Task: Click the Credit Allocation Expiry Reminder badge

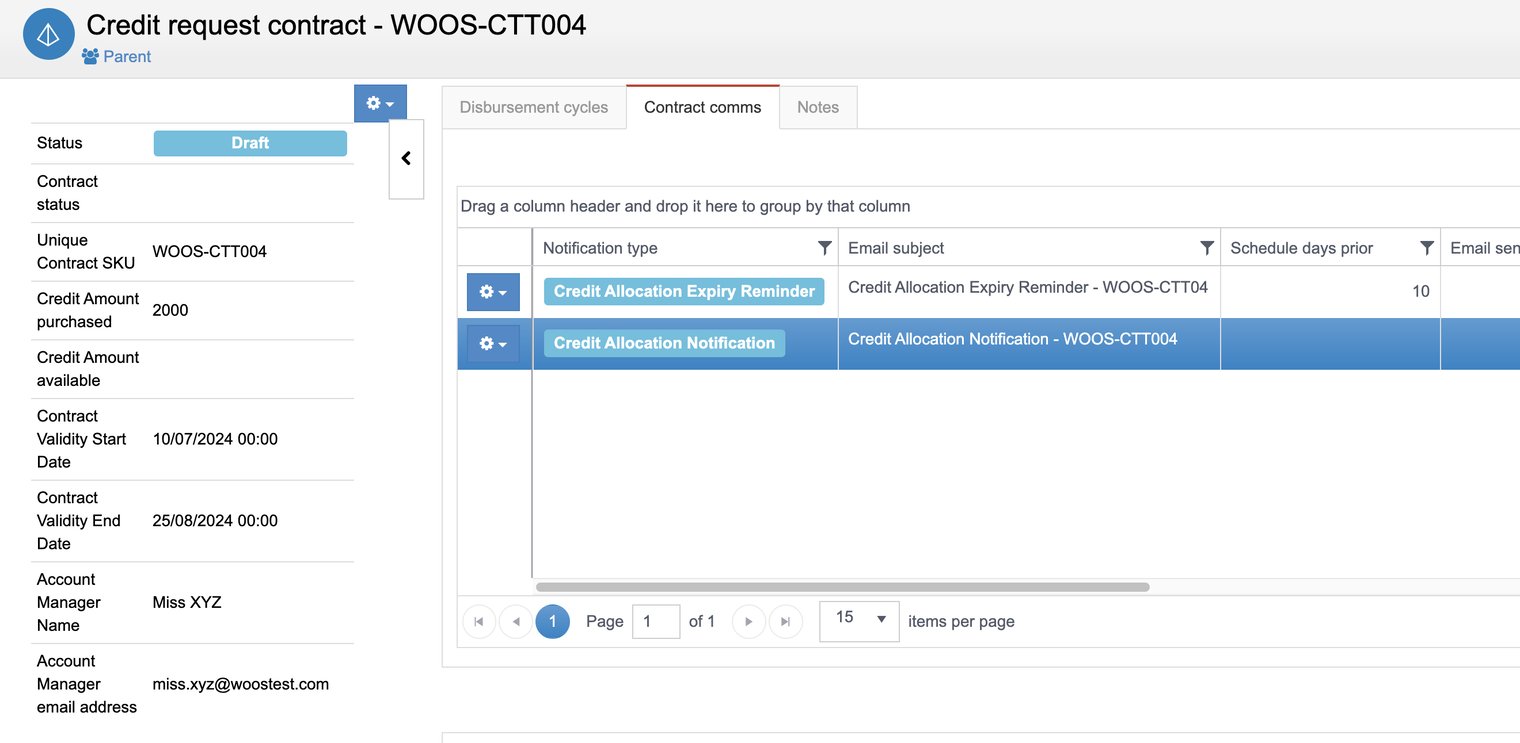Action: [684, 291]
